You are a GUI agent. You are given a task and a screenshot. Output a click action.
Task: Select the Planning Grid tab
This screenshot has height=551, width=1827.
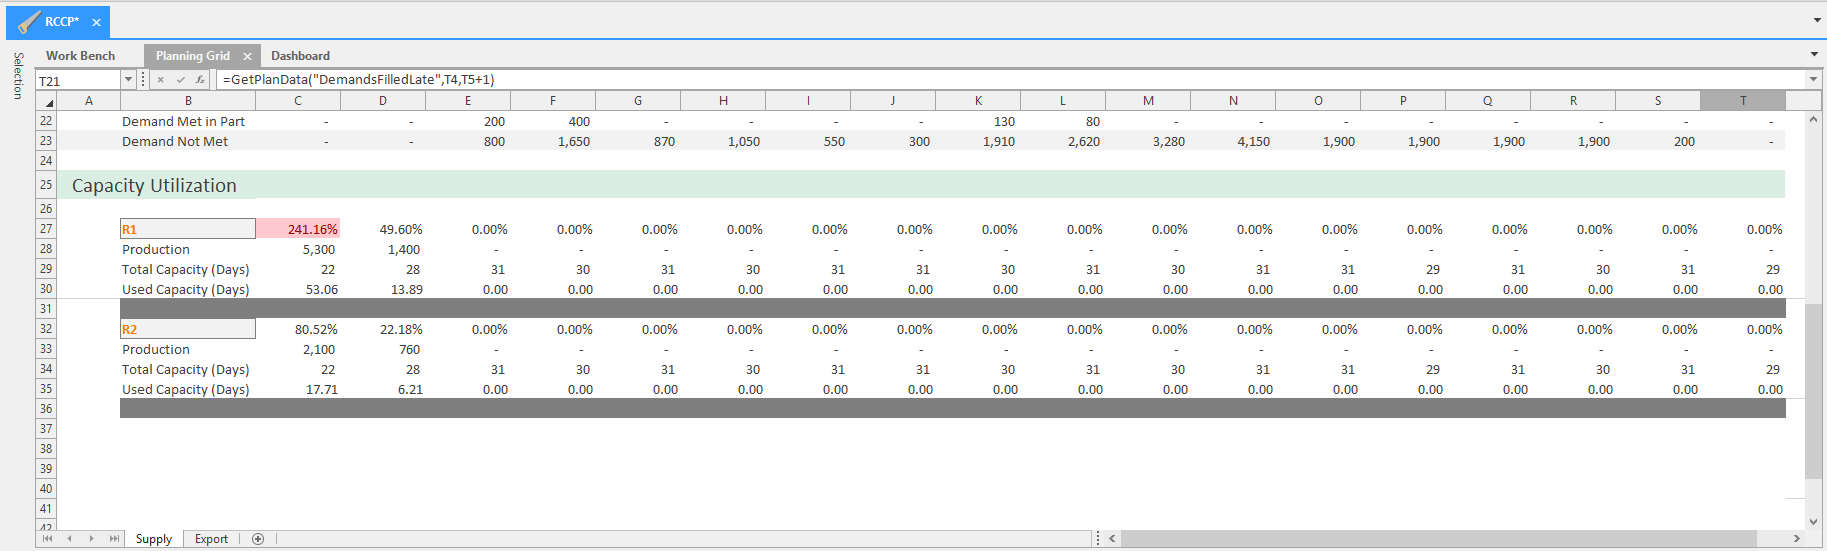point(193,56)
